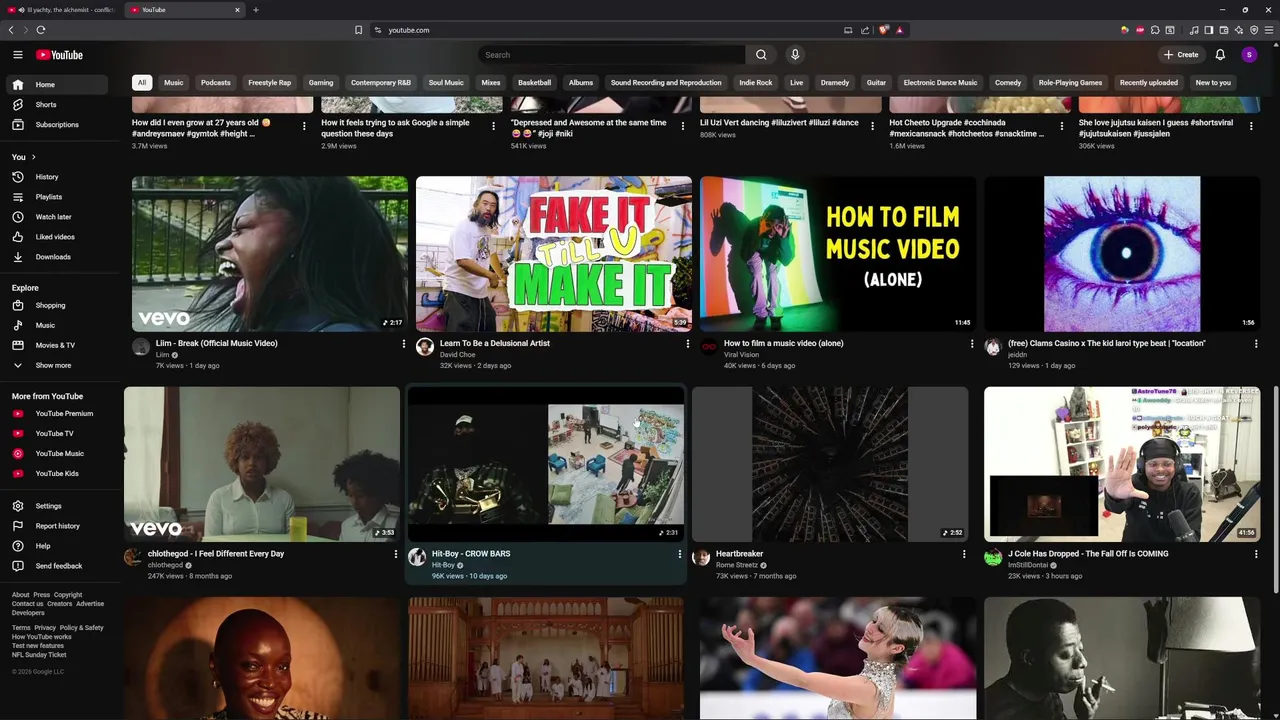Click the YouTube search input field
This screenshot has width=1280, height=720.
click(x=612, y=55)
